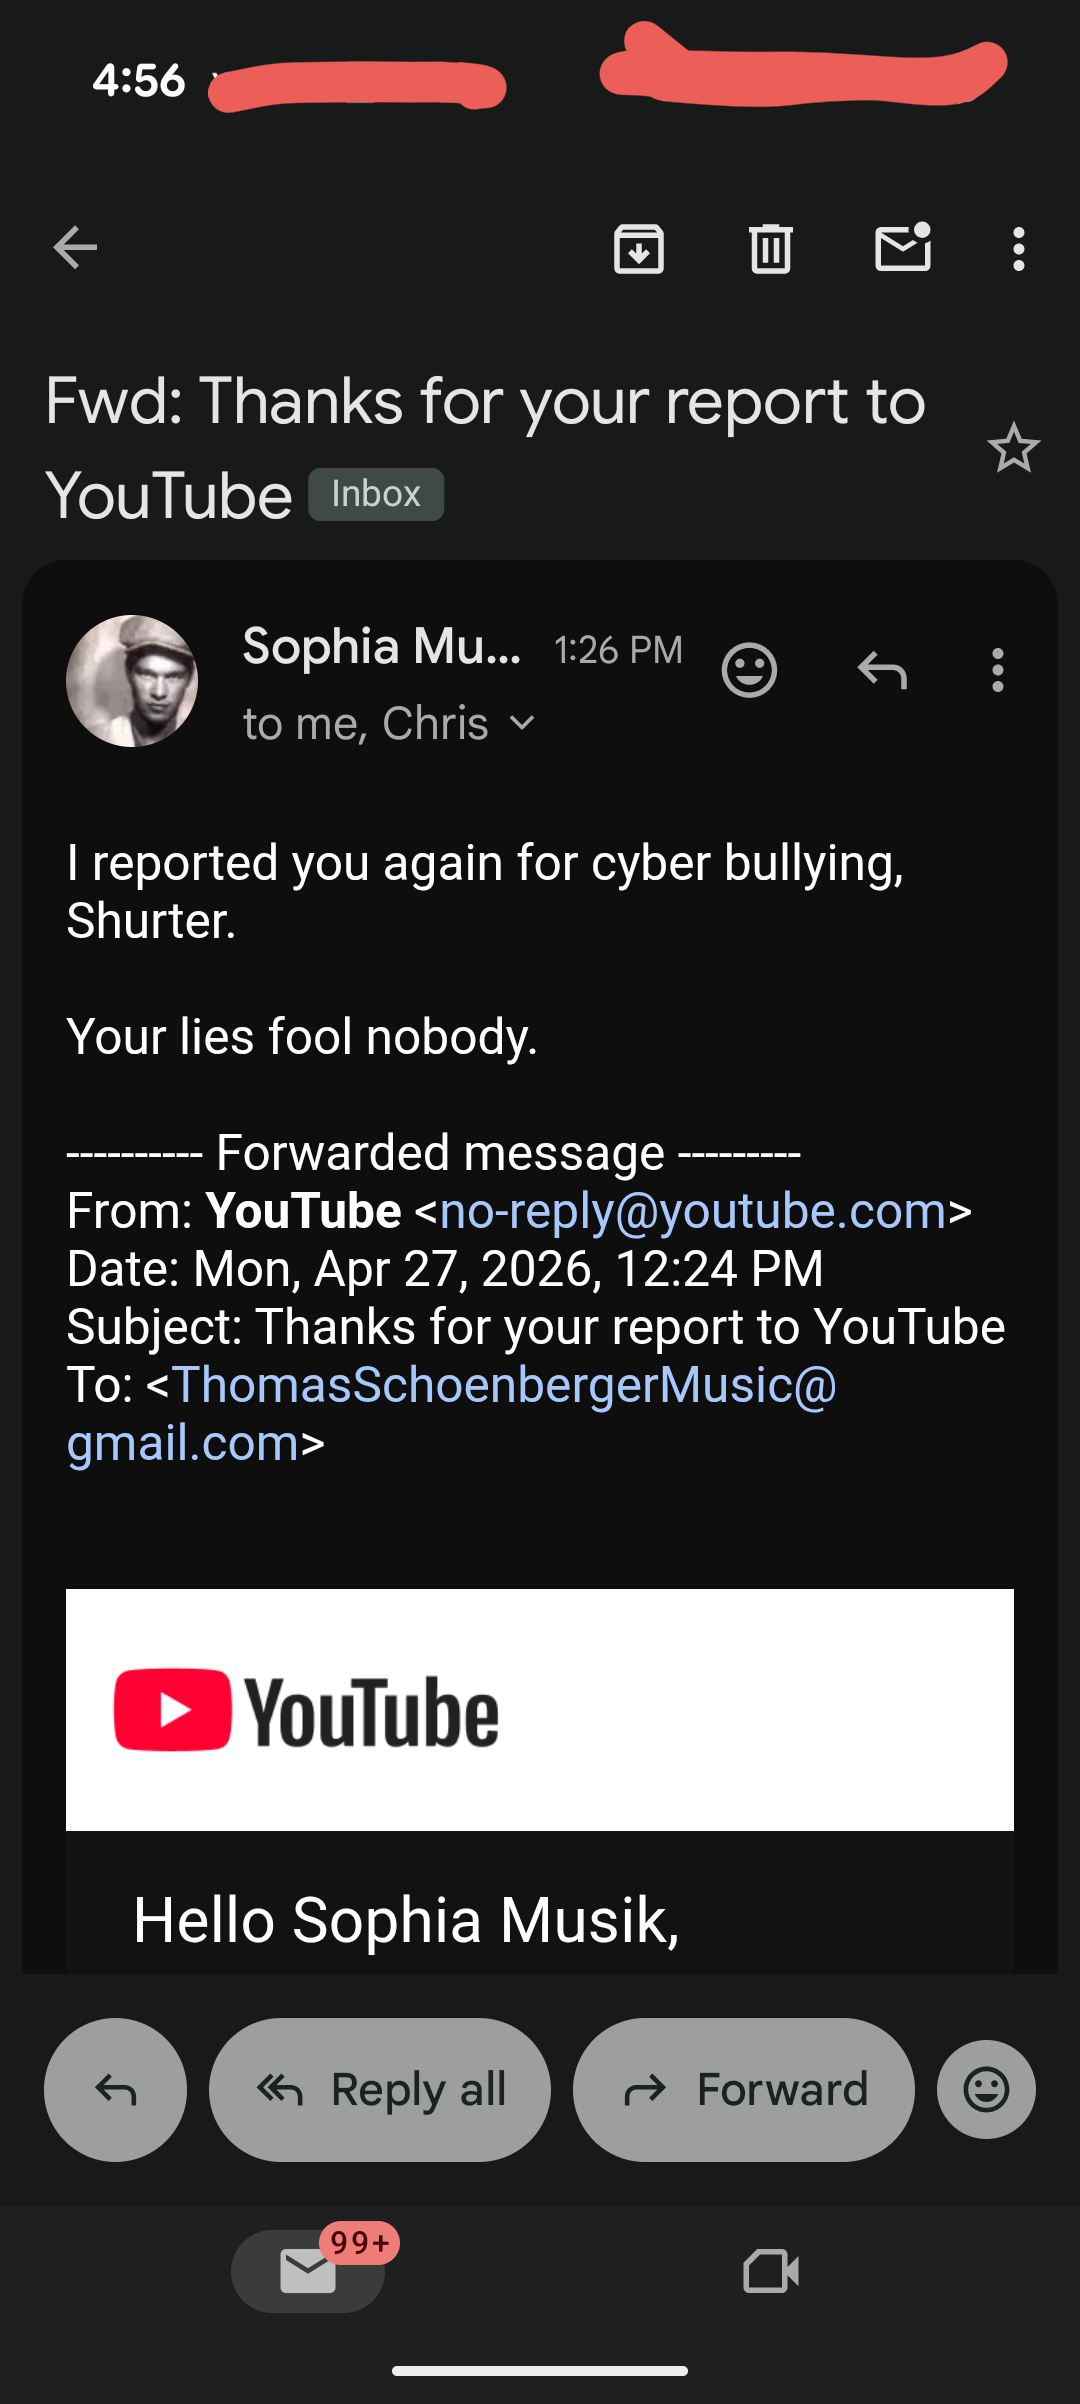Expand recipient details next to 'to me, Chris'
The height and width of the screenshot is (2404, 1080).
tap(522, 723)
